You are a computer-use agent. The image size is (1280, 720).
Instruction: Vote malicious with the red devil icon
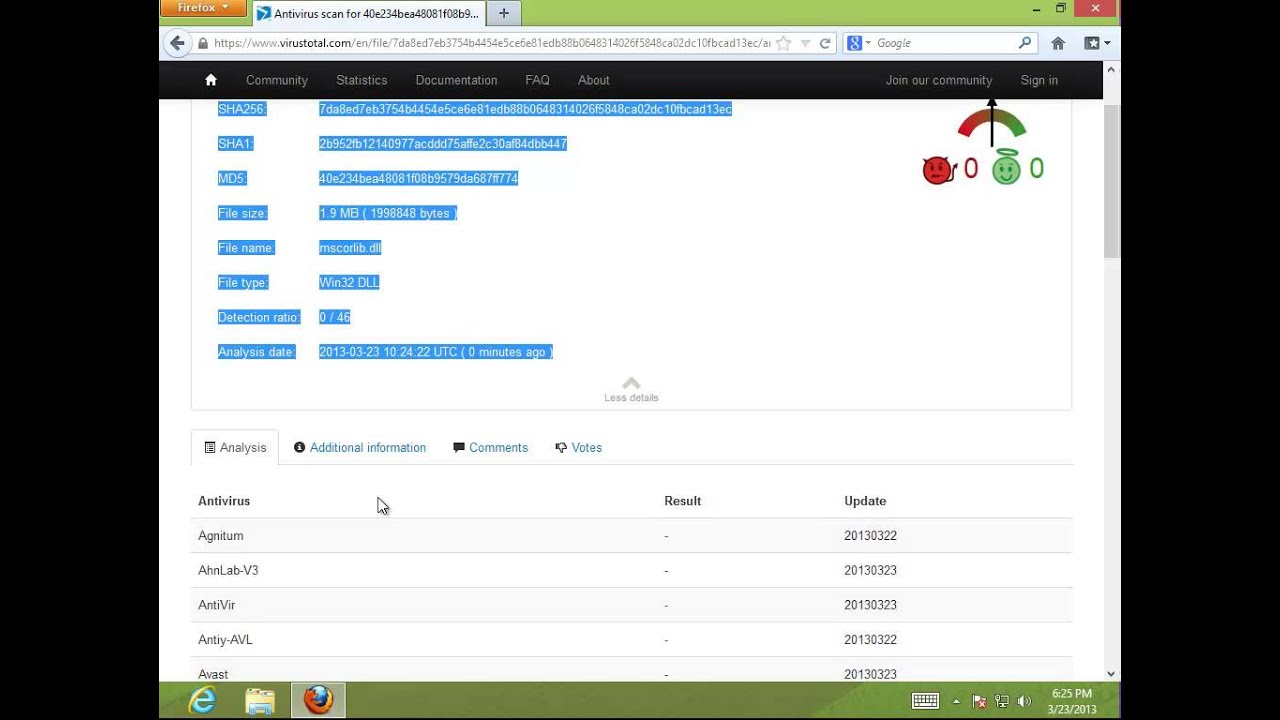(x=939, y=170)
